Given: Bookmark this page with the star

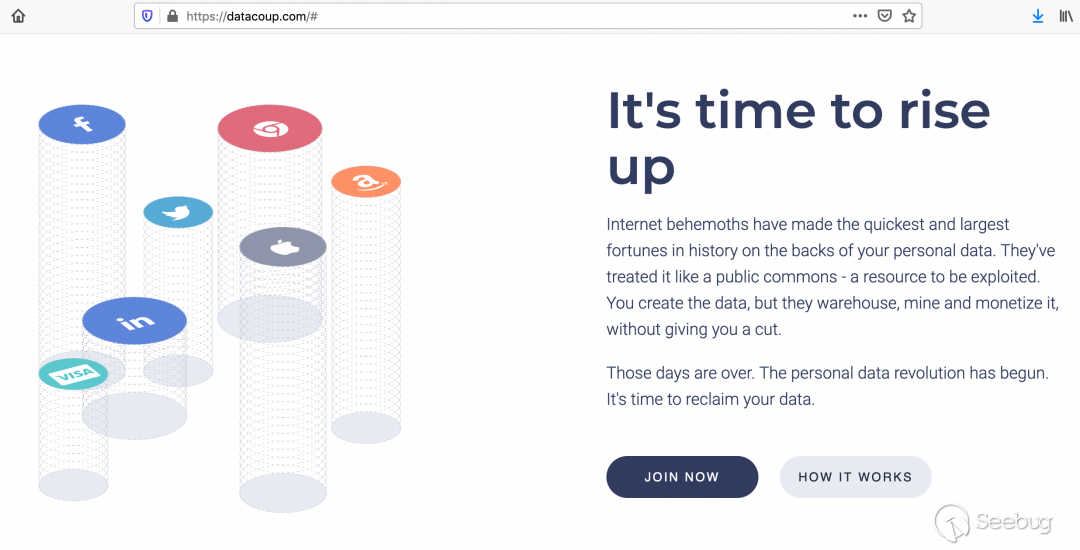Looking at the screenshot, I should point(909,16).
